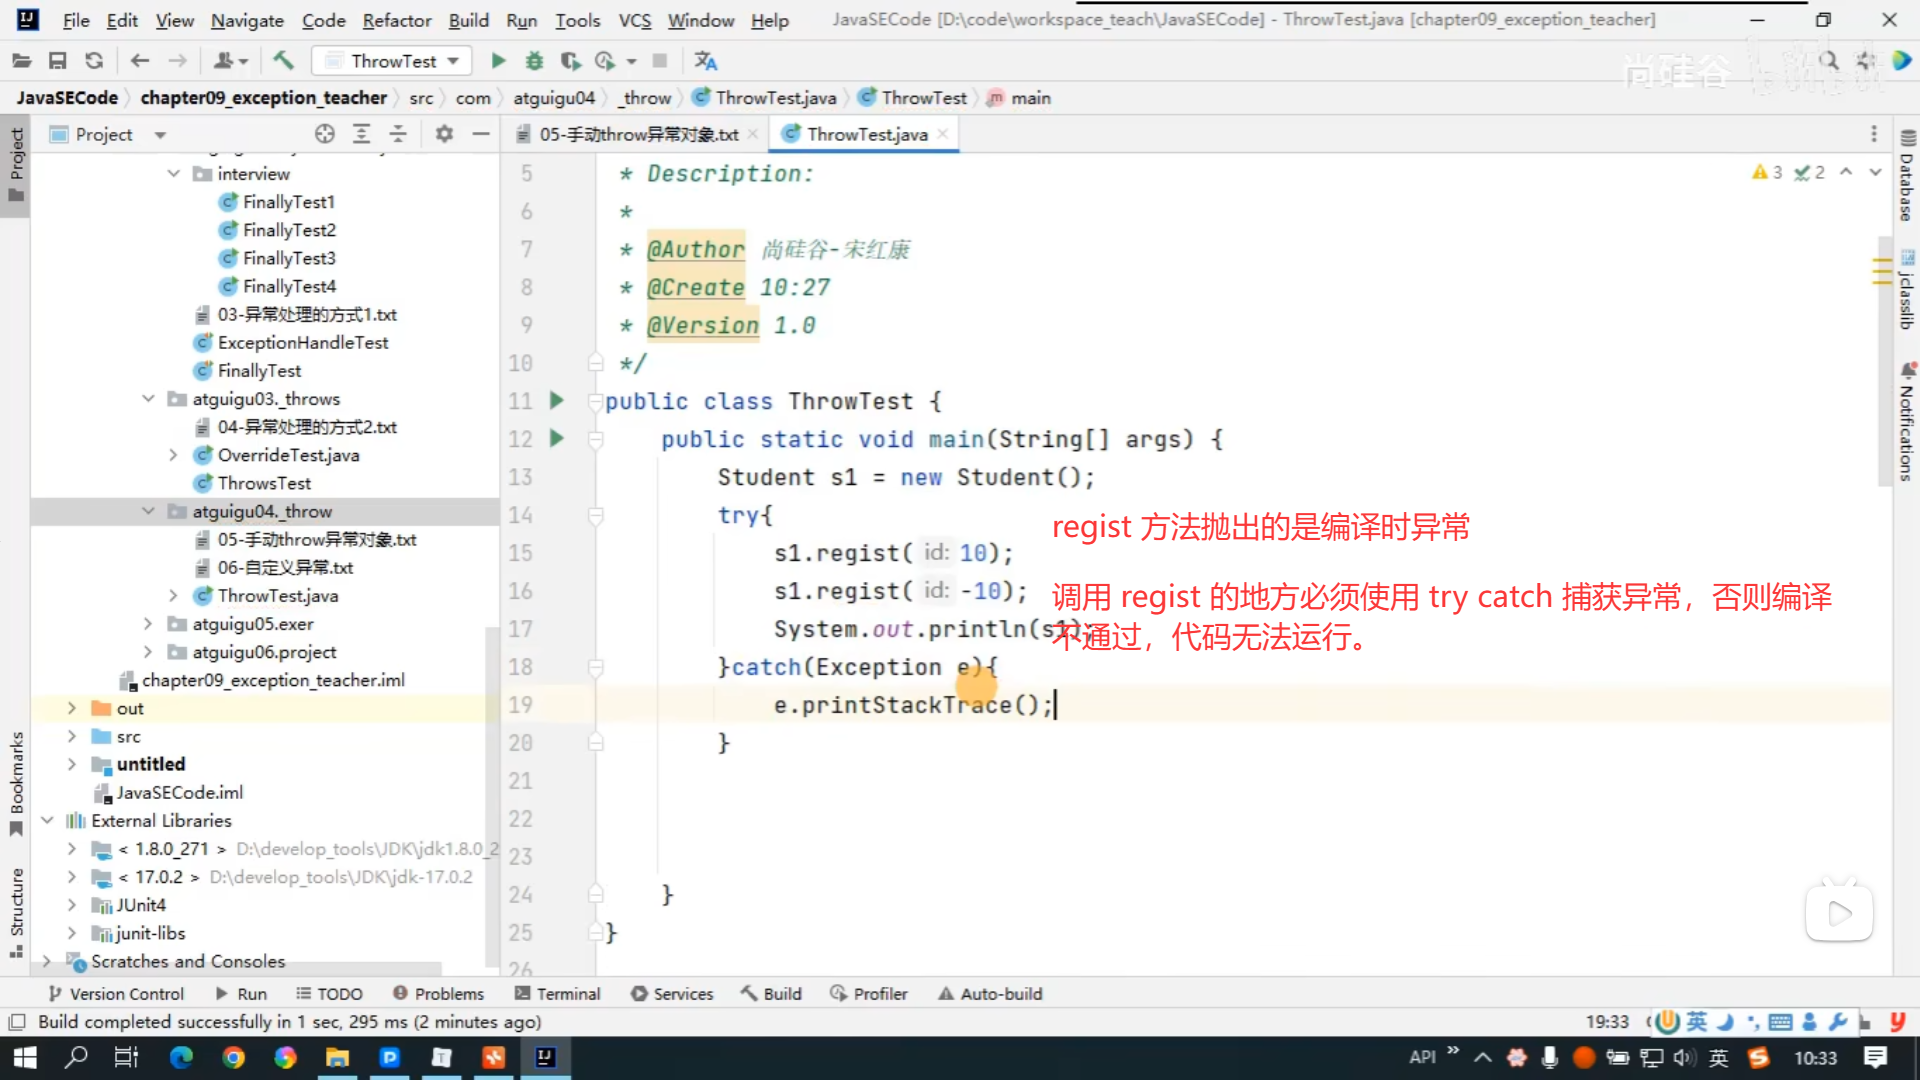Expand the out folder

point(71,708)
